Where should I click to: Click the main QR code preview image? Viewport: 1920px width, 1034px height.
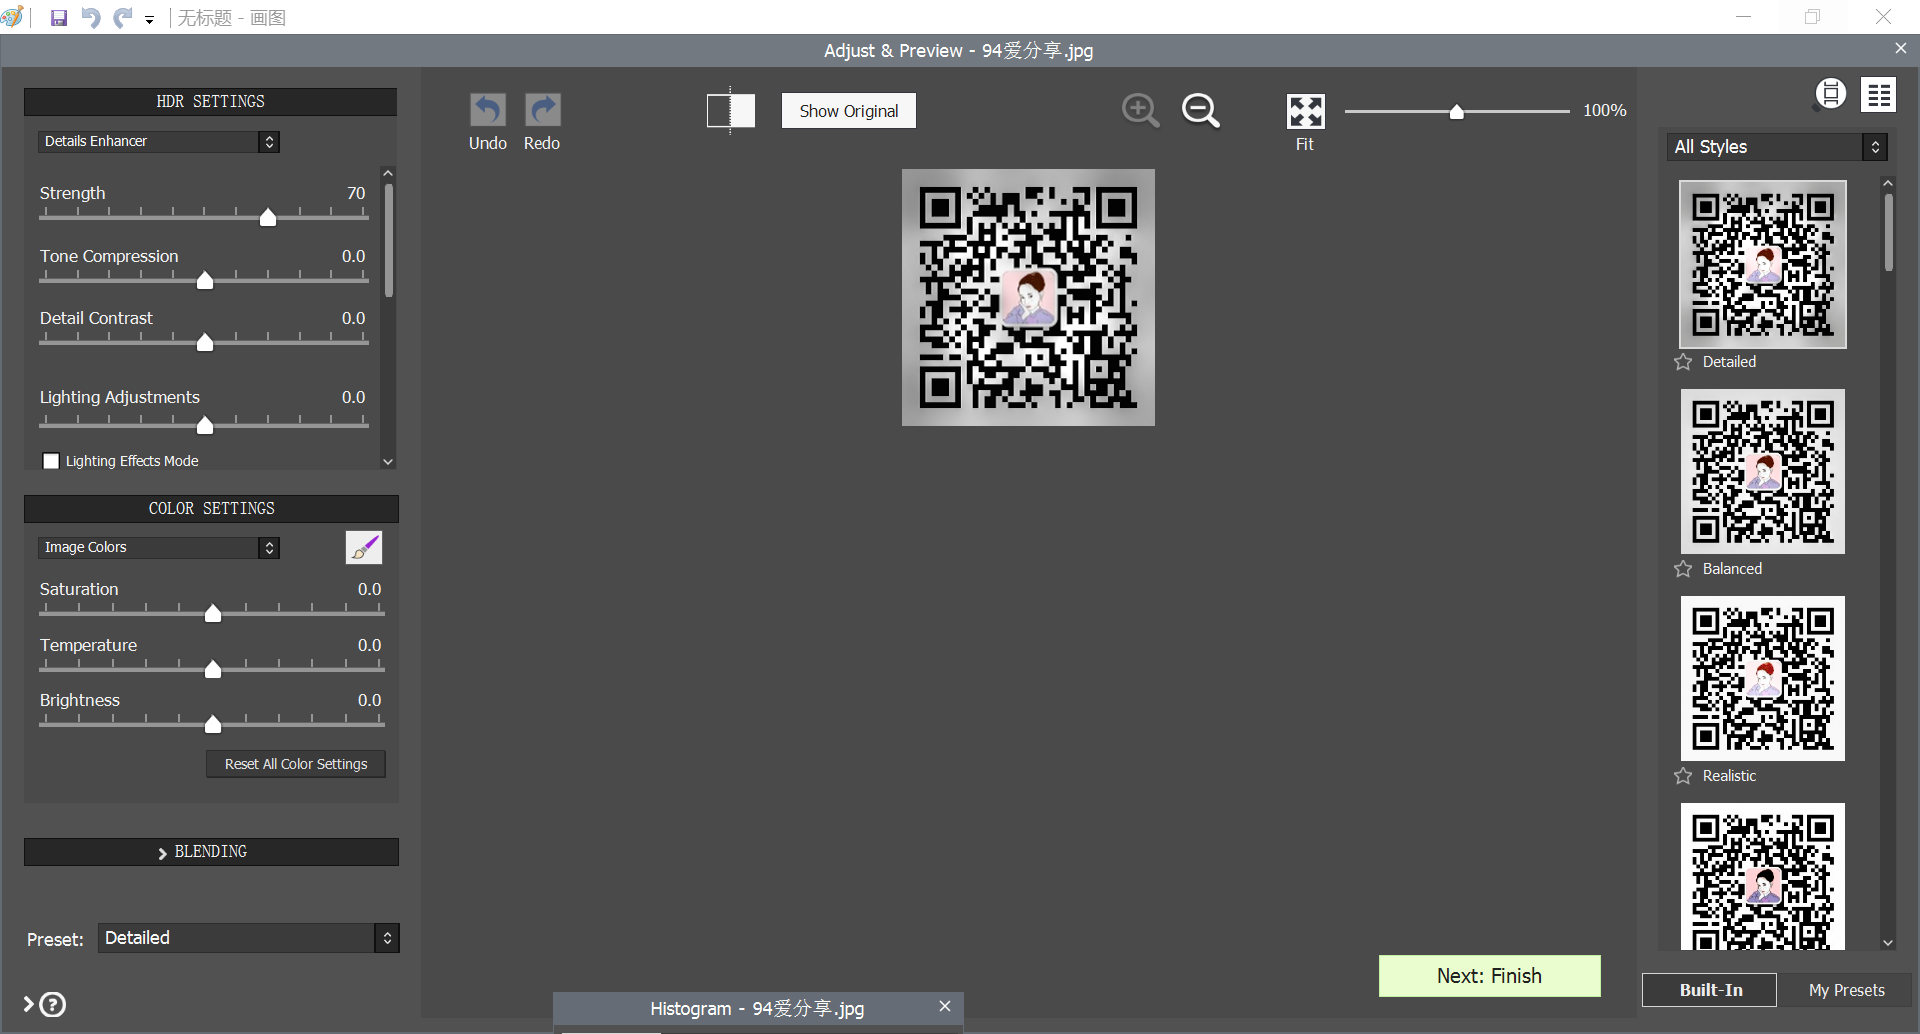coord(1028,297)
